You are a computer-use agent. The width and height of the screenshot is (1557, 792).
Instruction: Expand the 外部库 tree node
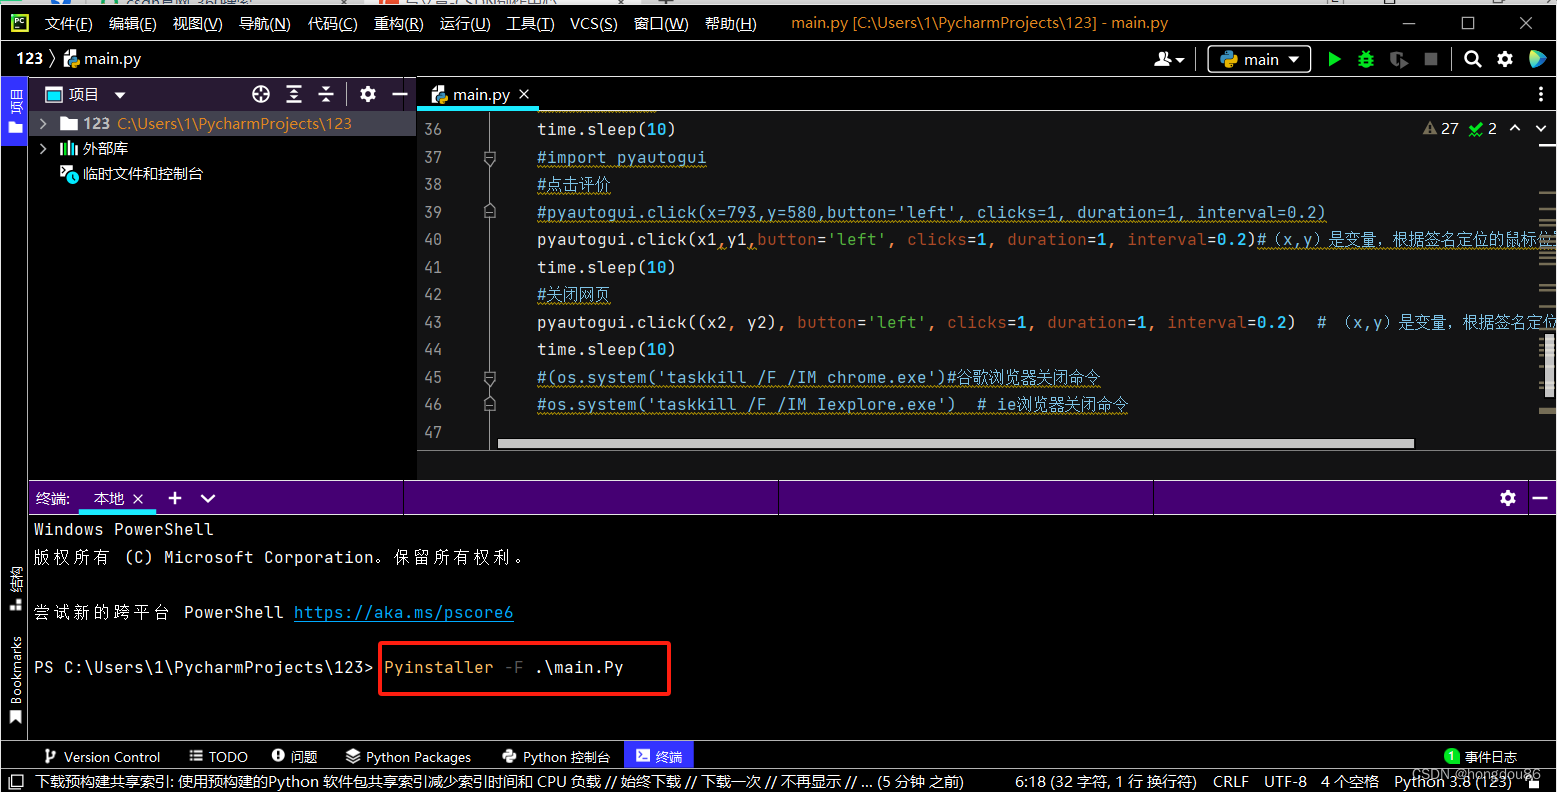click(x=42, y=148)
